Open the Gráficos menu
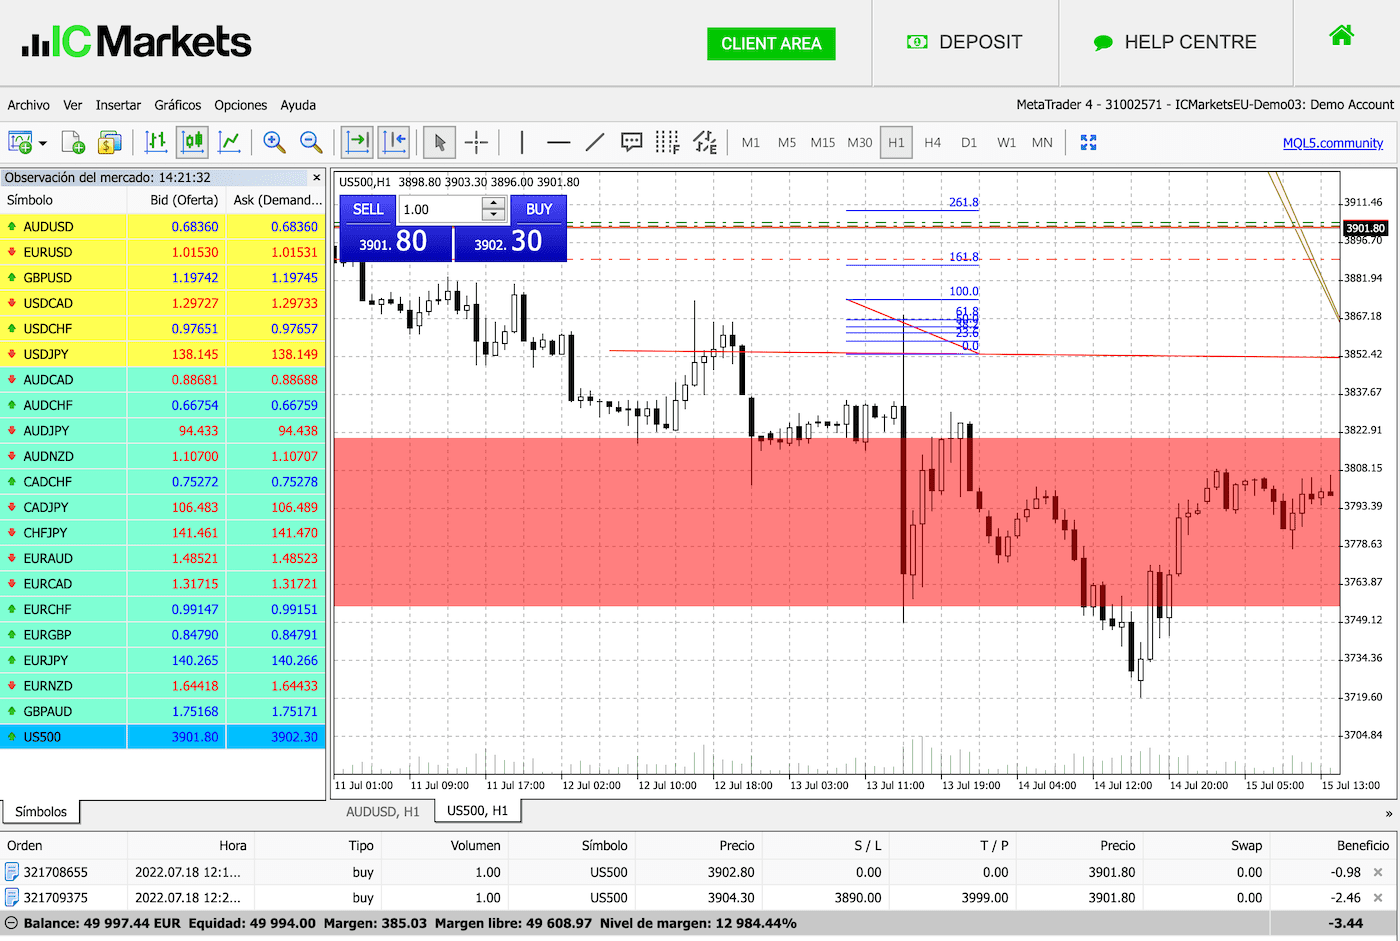1400x941 pixels. click(178, 105)
